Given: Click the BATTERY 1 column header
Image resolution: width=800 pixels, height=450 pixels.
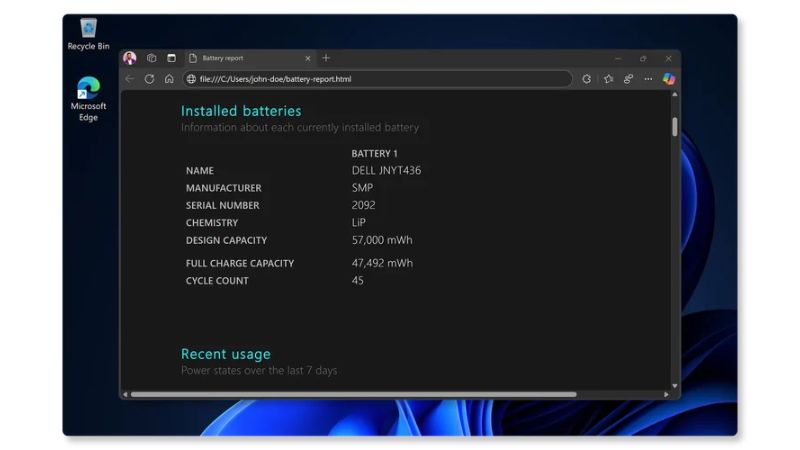Looking at the screenshot, I should [374, 154].
